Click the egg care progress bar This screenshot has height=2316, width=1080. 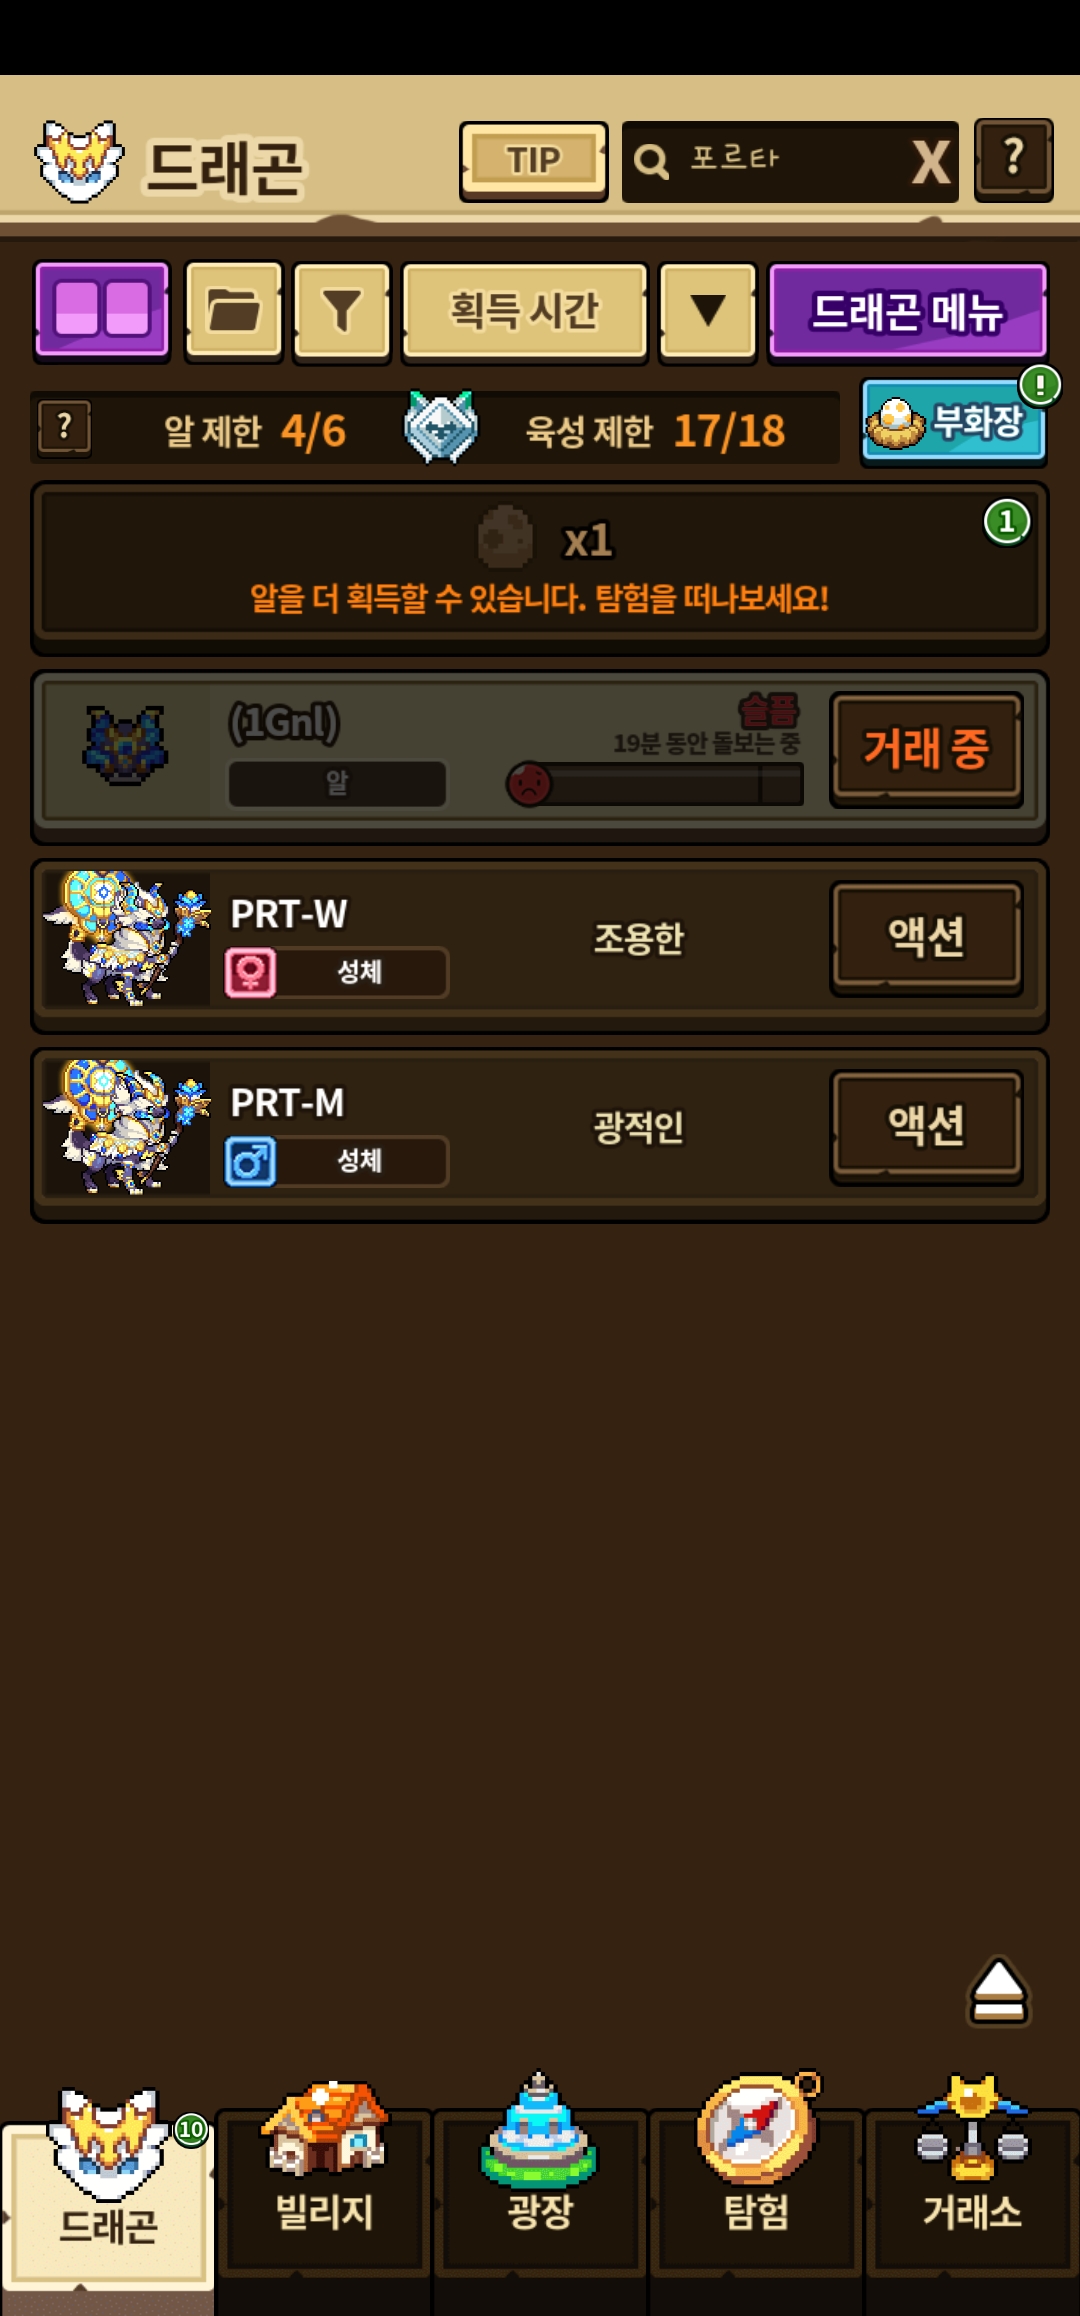coord(655,784)
